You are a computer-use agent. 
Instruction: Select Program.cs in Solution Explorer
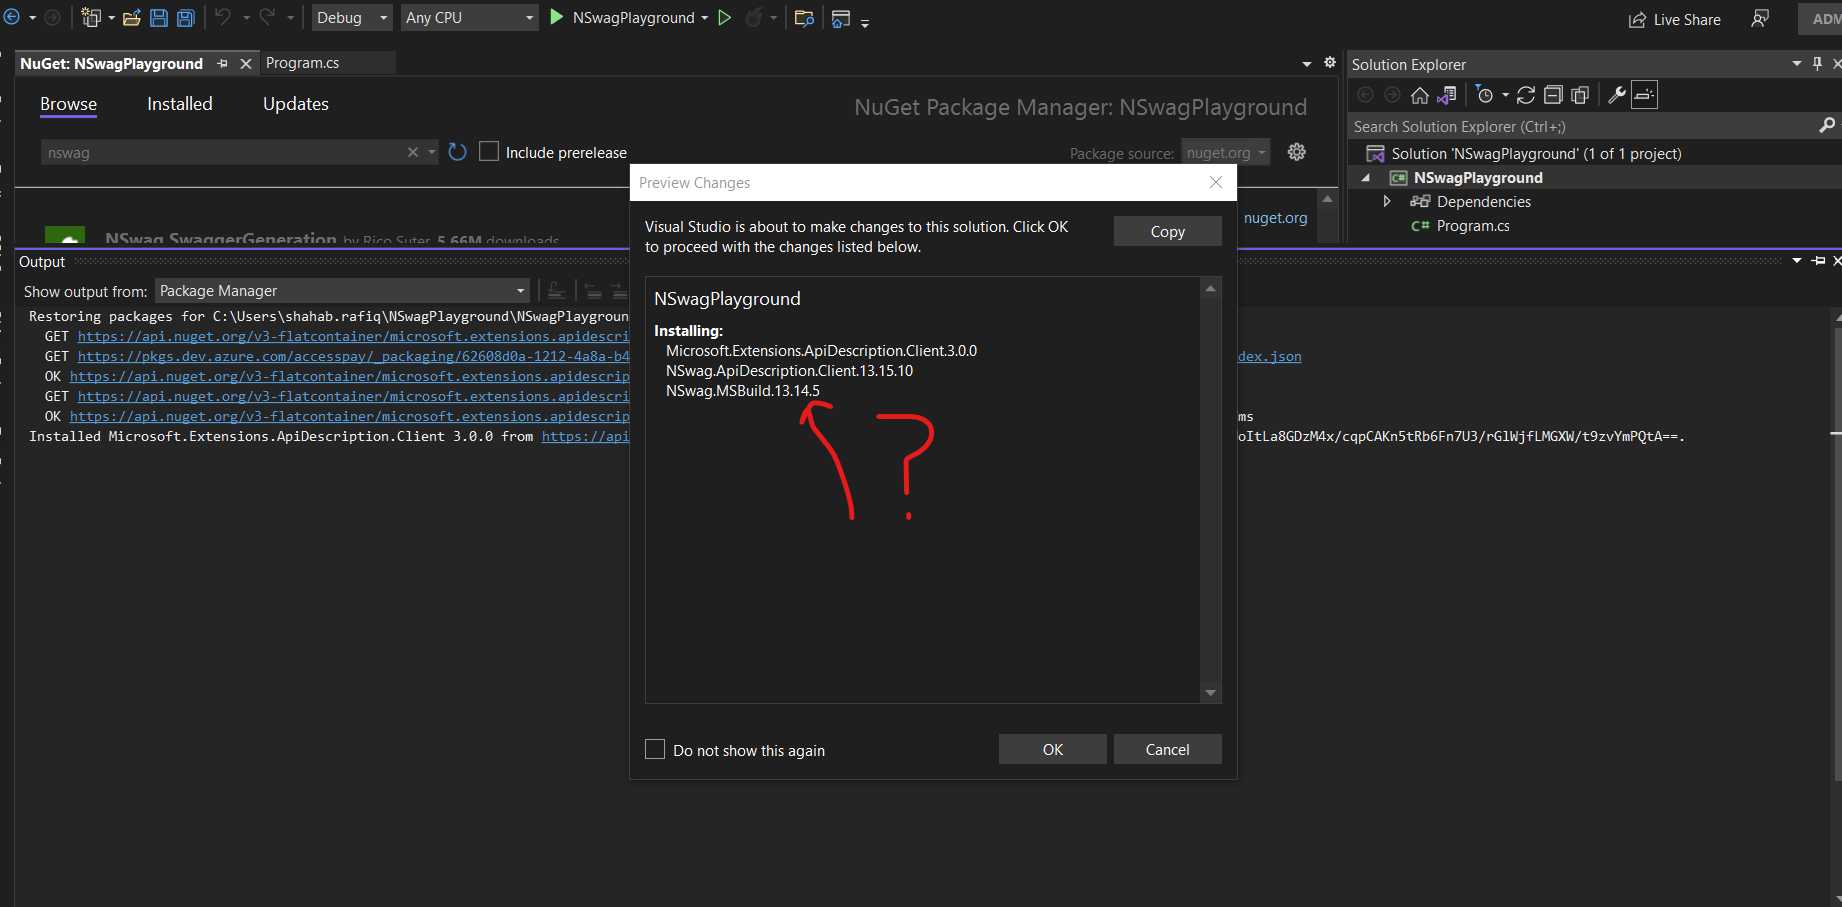(1473, 225)
